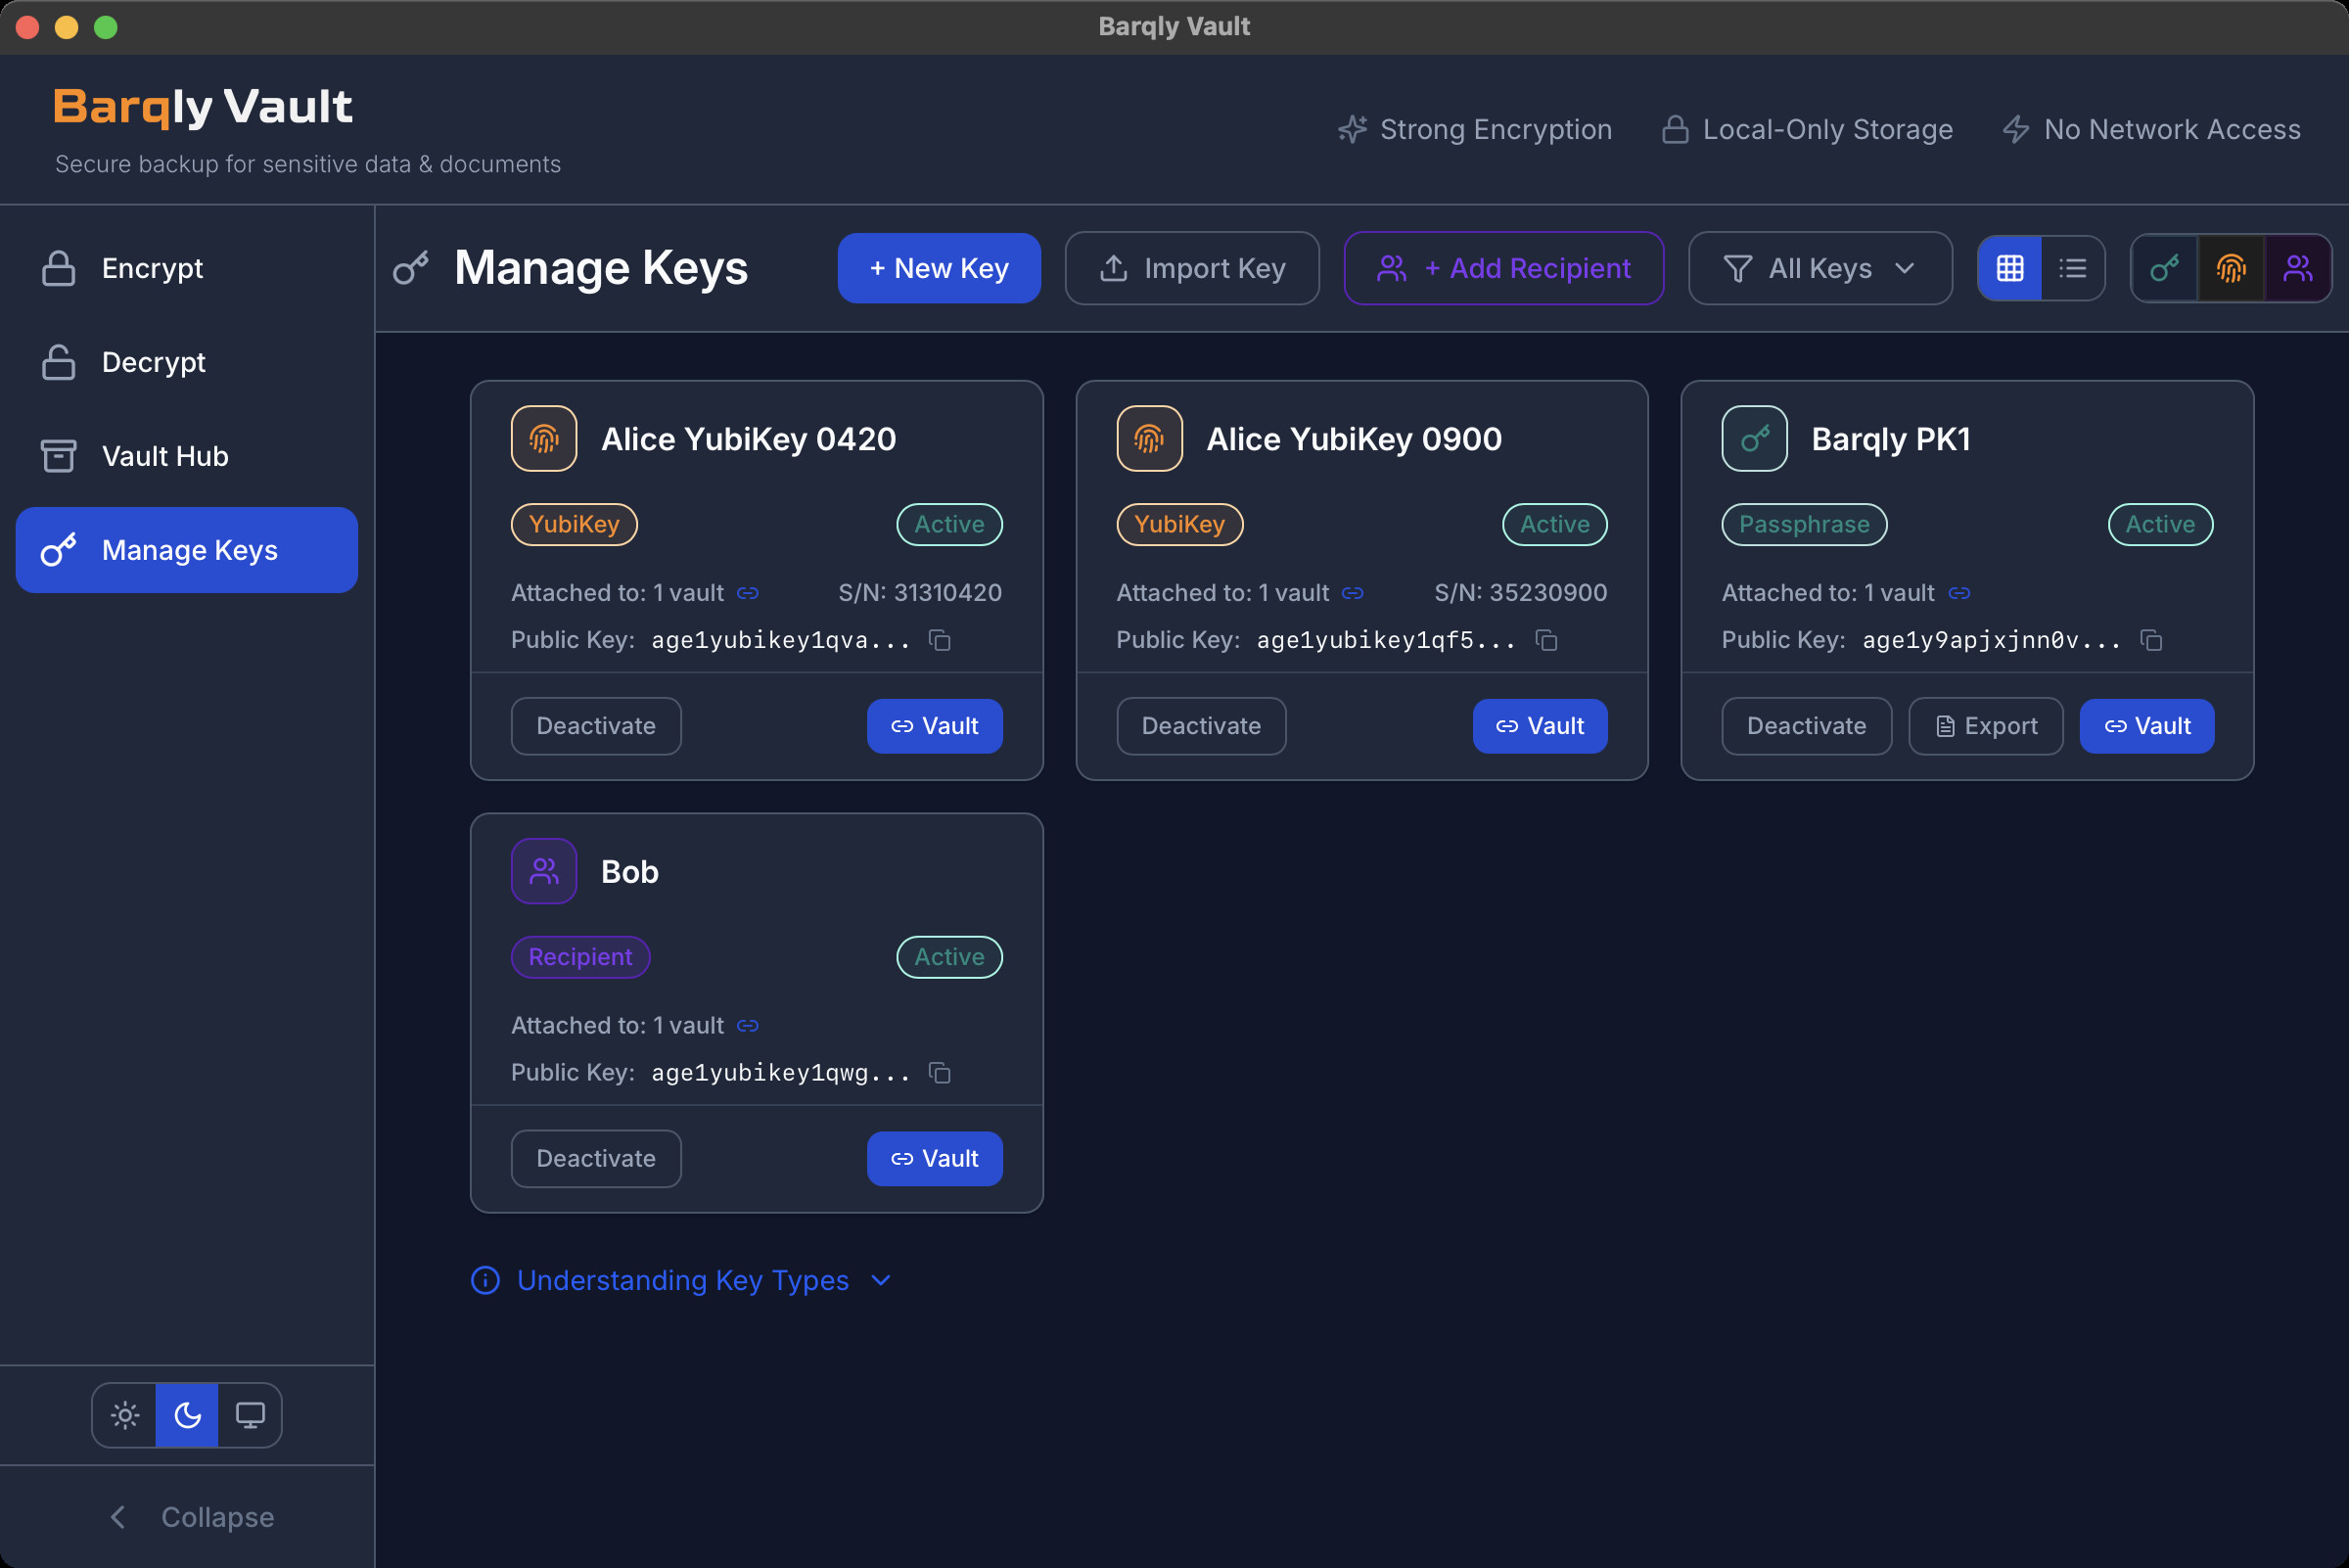The width and height of the screenshot is (2349, 1568).
Task: Click the Bob recipient card icon
Action: coord(544,871)
